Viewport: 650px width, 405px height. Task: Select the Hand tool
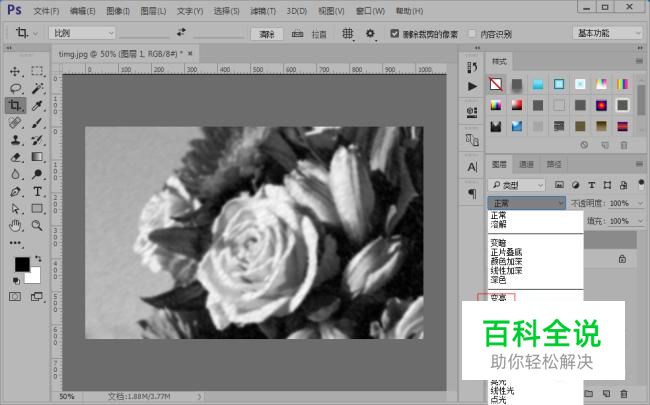15,226
